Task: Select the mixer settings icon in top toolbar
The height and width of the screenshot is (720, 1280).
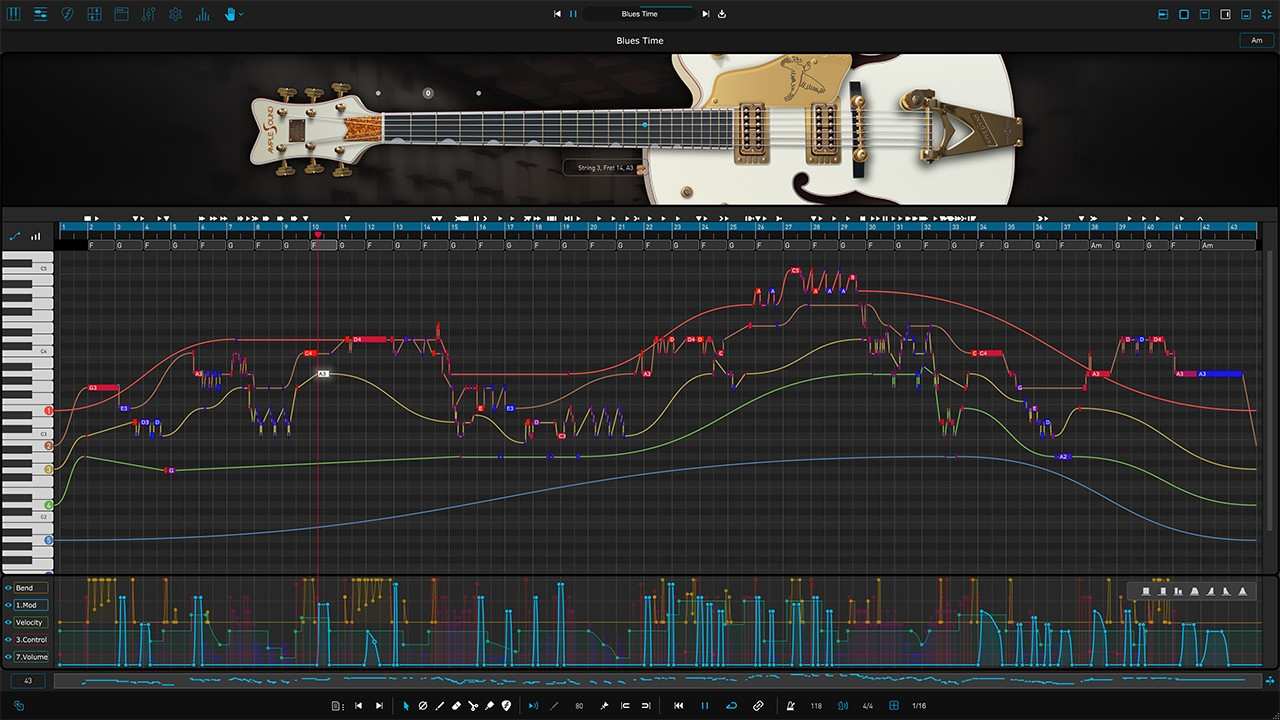Action: (x=40, y=14)
